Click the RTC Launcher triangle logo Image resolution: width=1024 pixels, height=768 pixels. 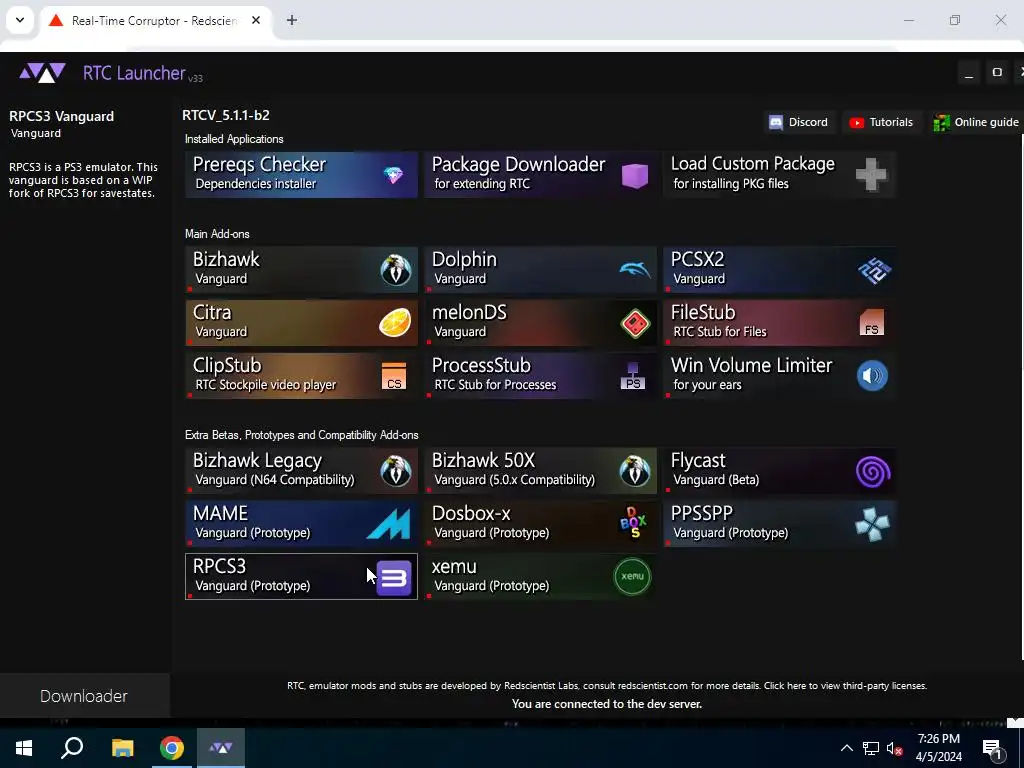pyautogui.click(x=42, y=72)
